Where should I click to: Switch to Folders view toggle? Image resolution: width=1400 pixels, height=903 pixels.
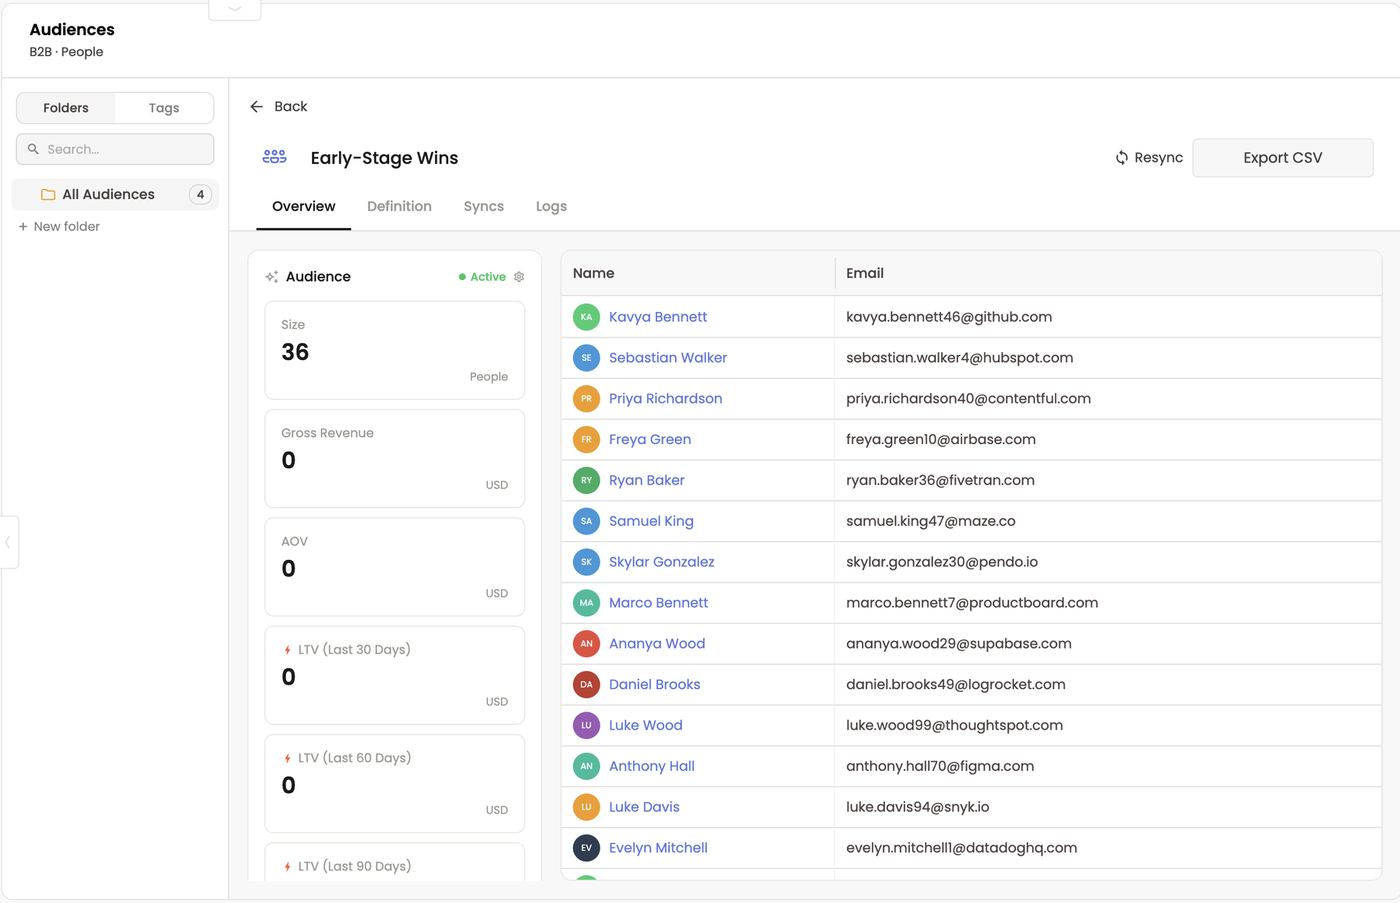tap(66, 108)
